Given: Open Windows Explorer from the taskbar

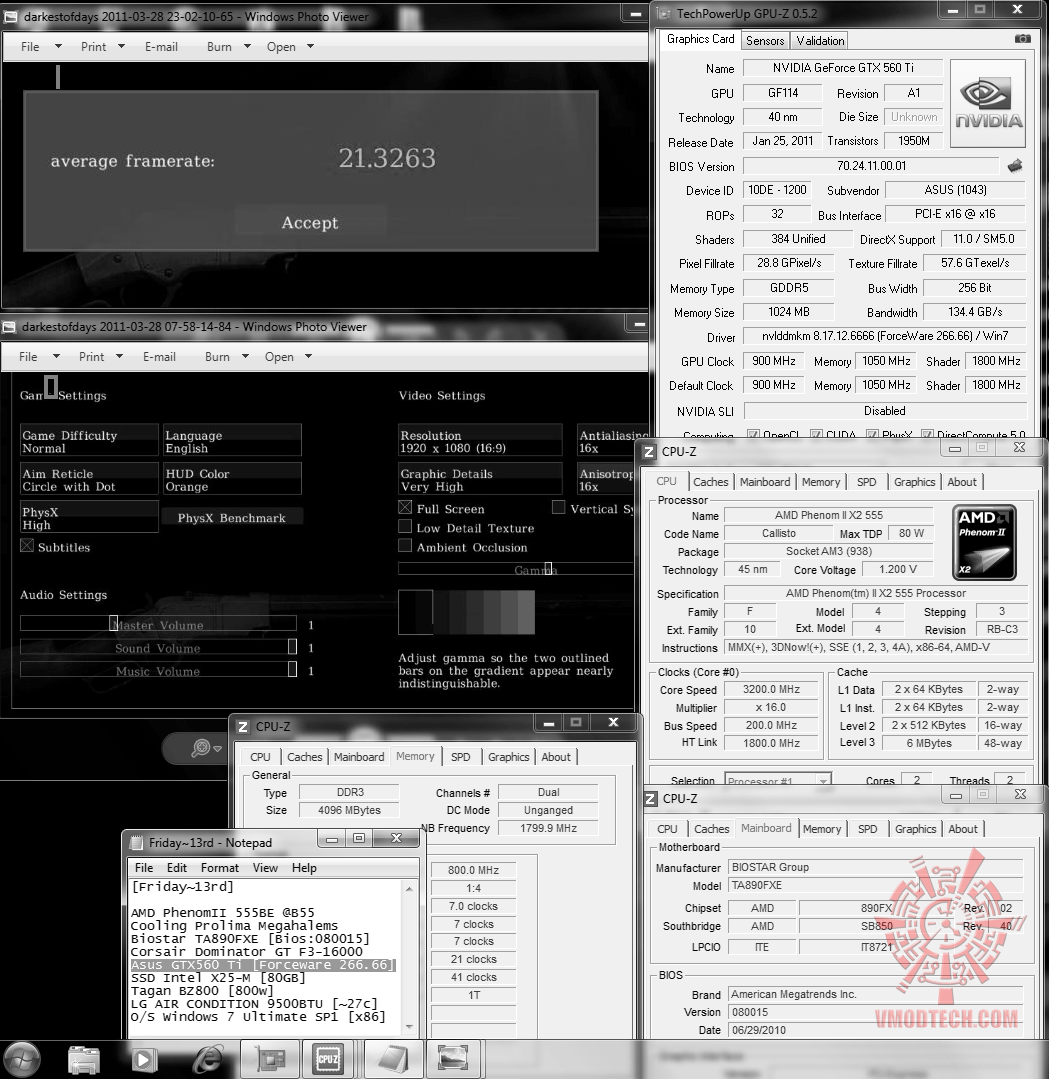Looking at the screenshot, I should click(x=84, y=1060).
